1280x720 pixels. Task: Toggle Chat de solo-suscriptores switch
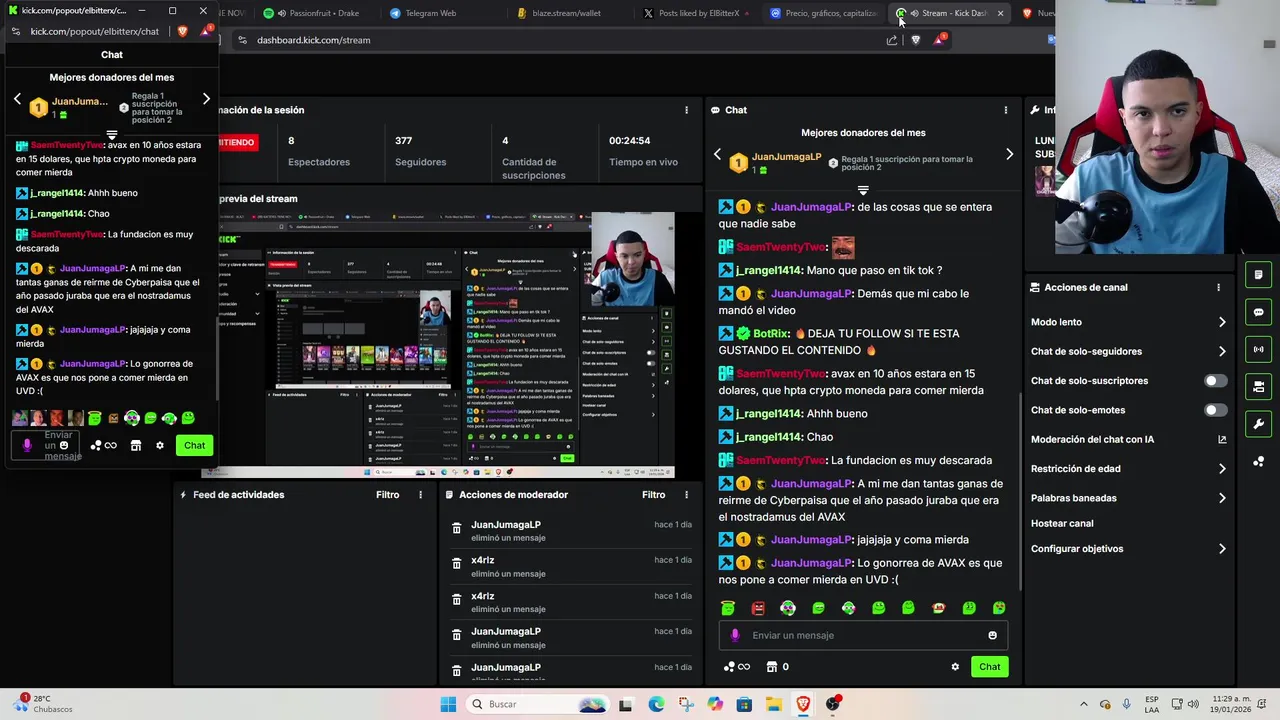(1215, 381)
